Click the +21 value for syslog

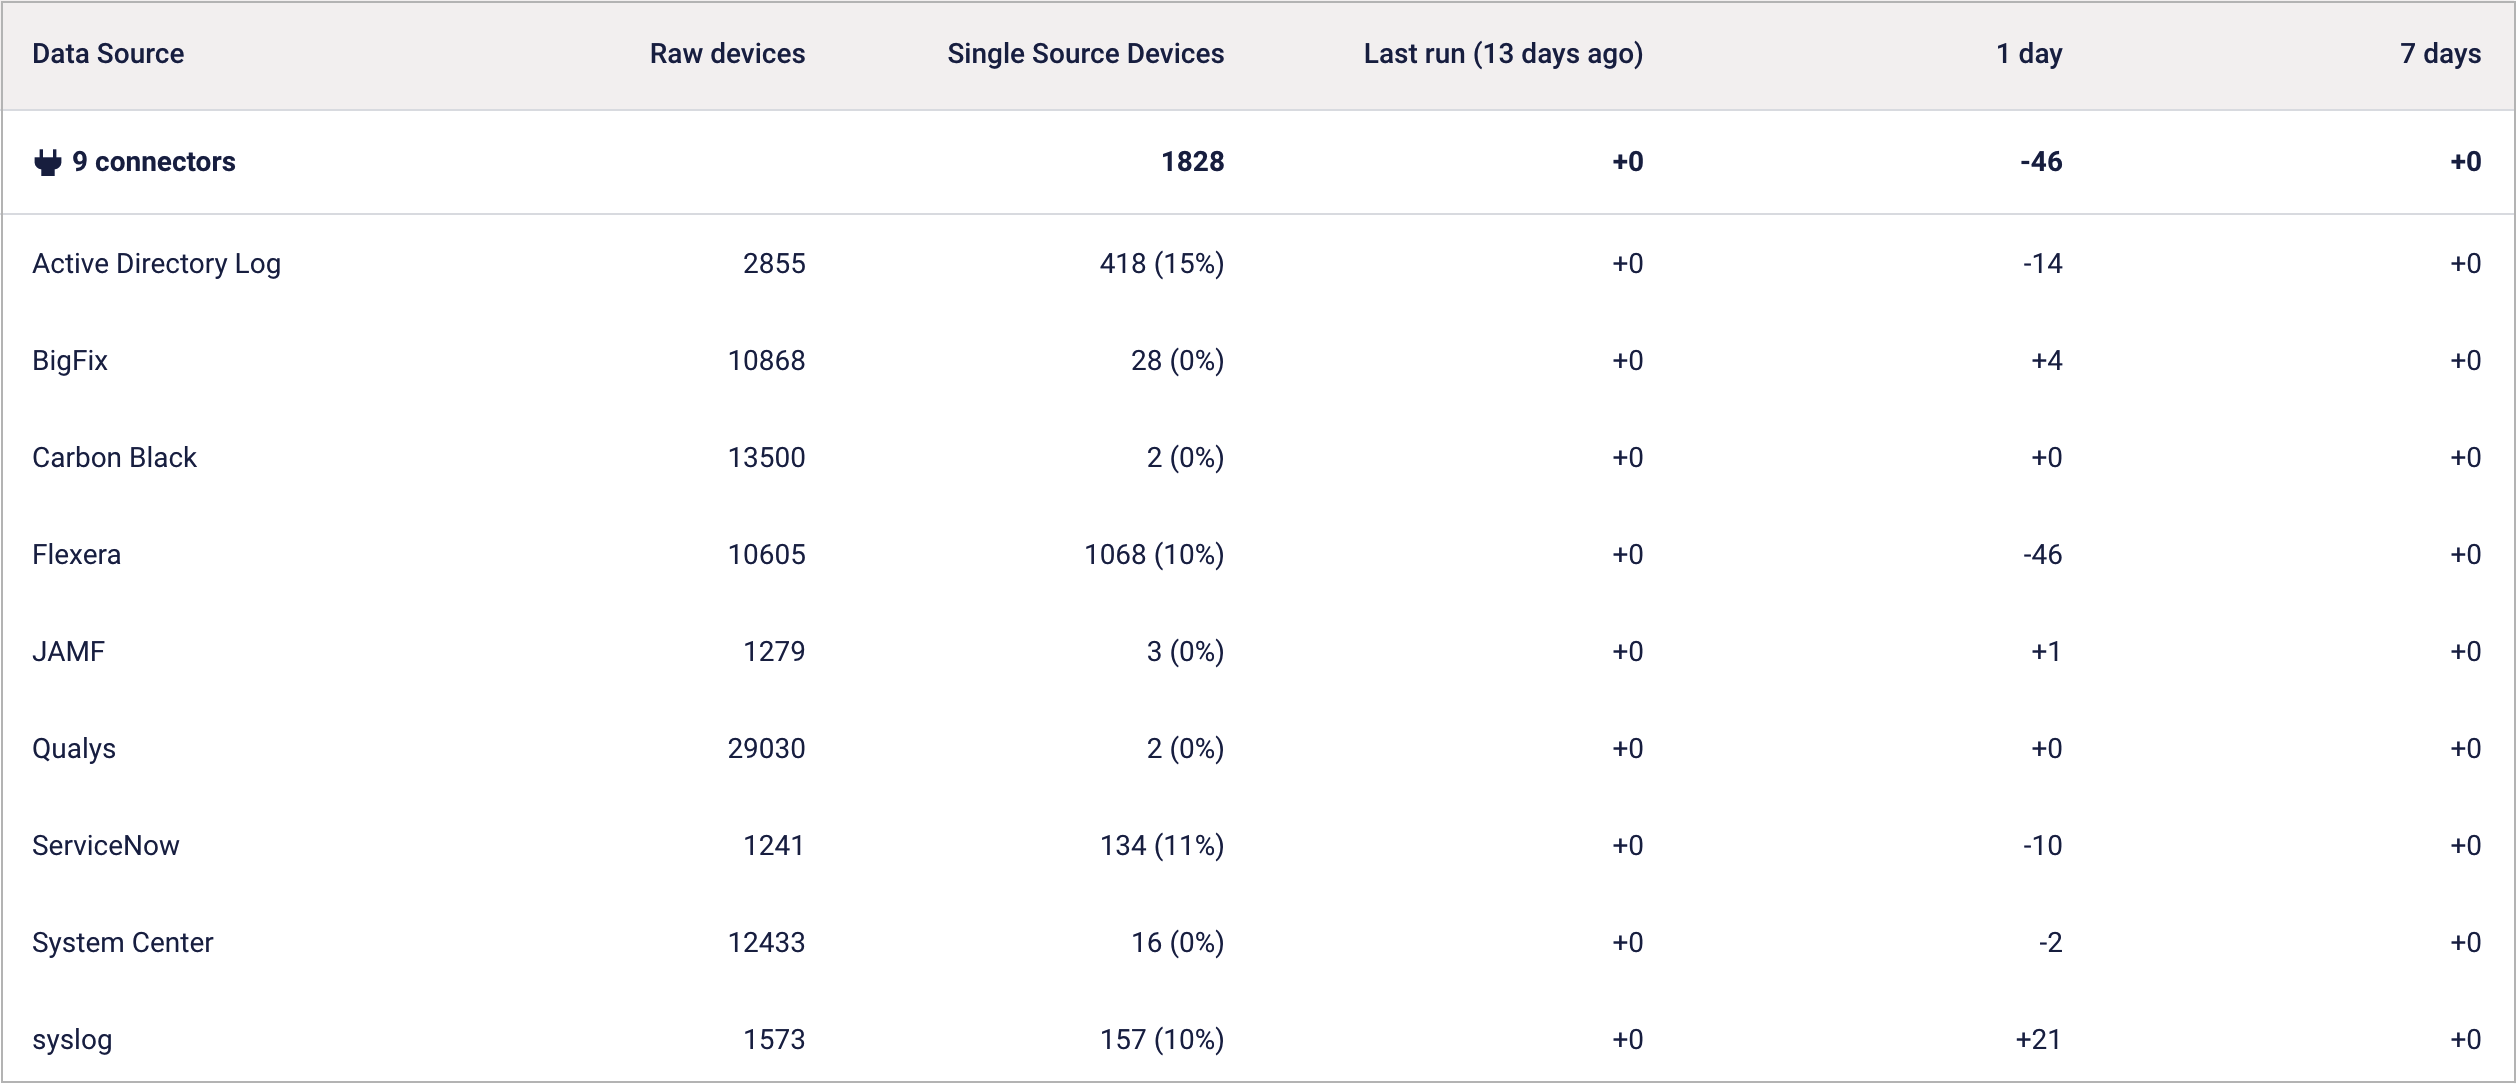pyautogui.click(x=2039, y=1040)
